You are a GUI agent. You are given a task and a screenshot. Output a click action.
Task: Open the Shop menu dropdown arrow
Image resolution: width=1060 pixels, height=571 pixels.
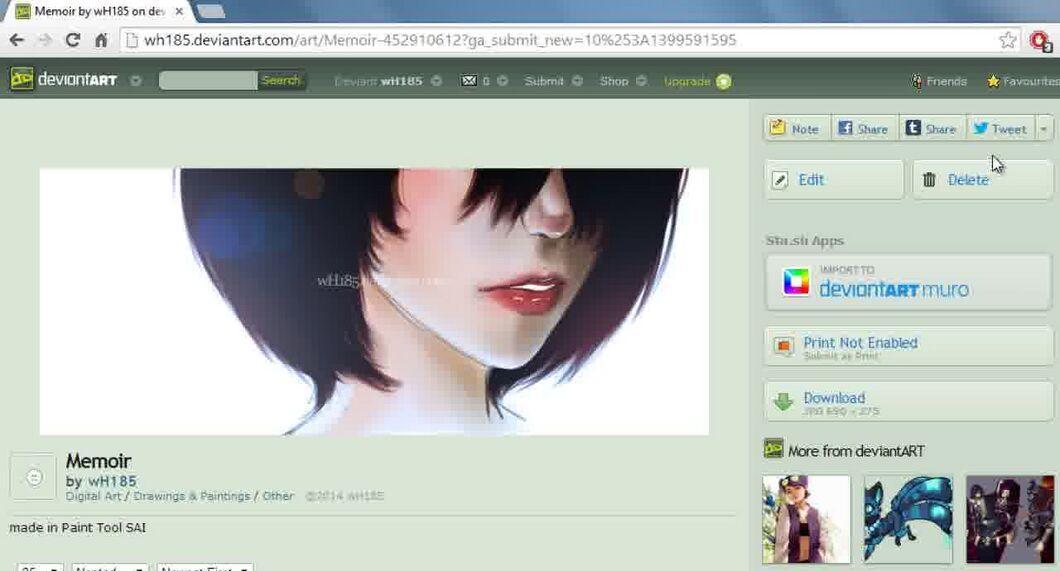click(641, 81)
